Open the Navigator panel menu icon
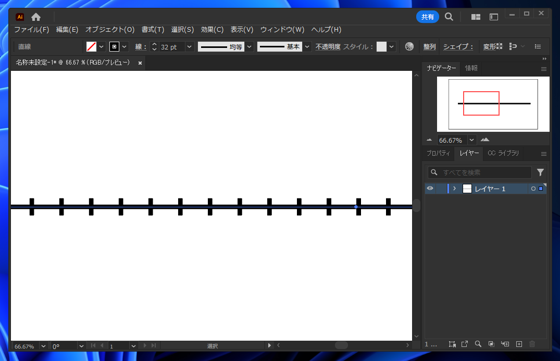Image resolution: width=560 pixels, height=361 pixels. click(544, 69)
